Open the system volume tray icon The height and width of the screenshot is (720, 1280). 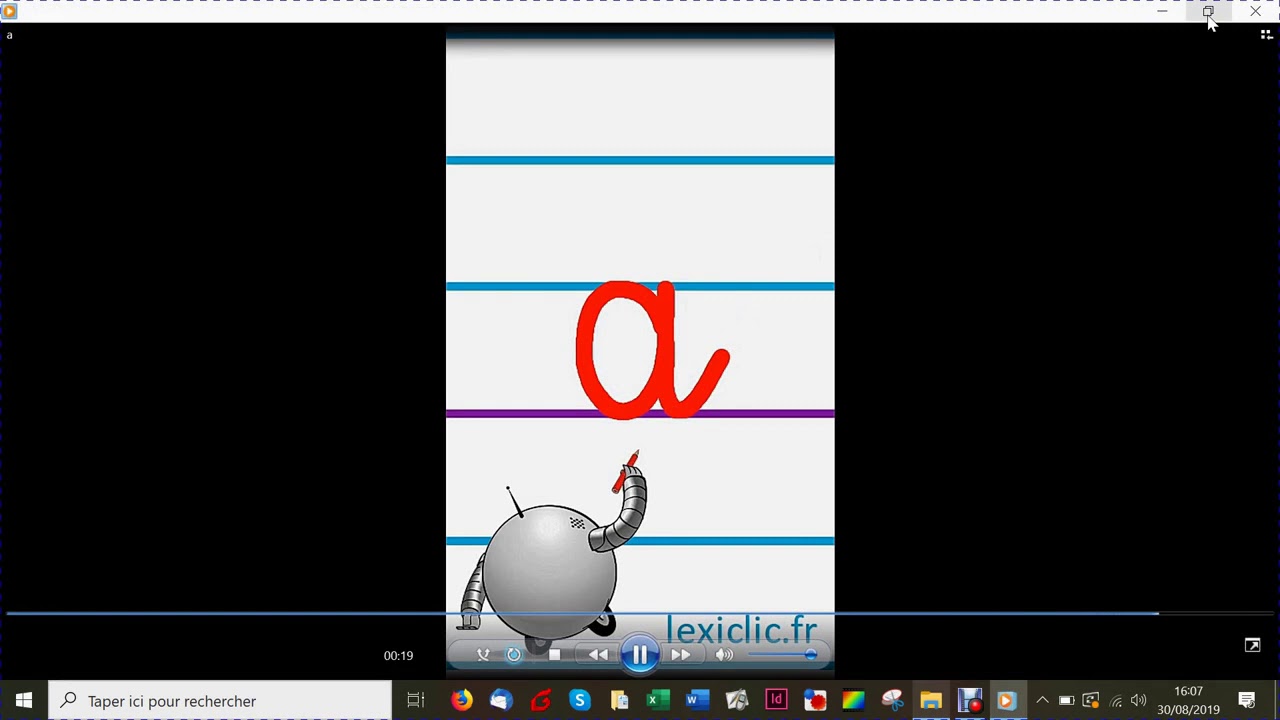1139,701
